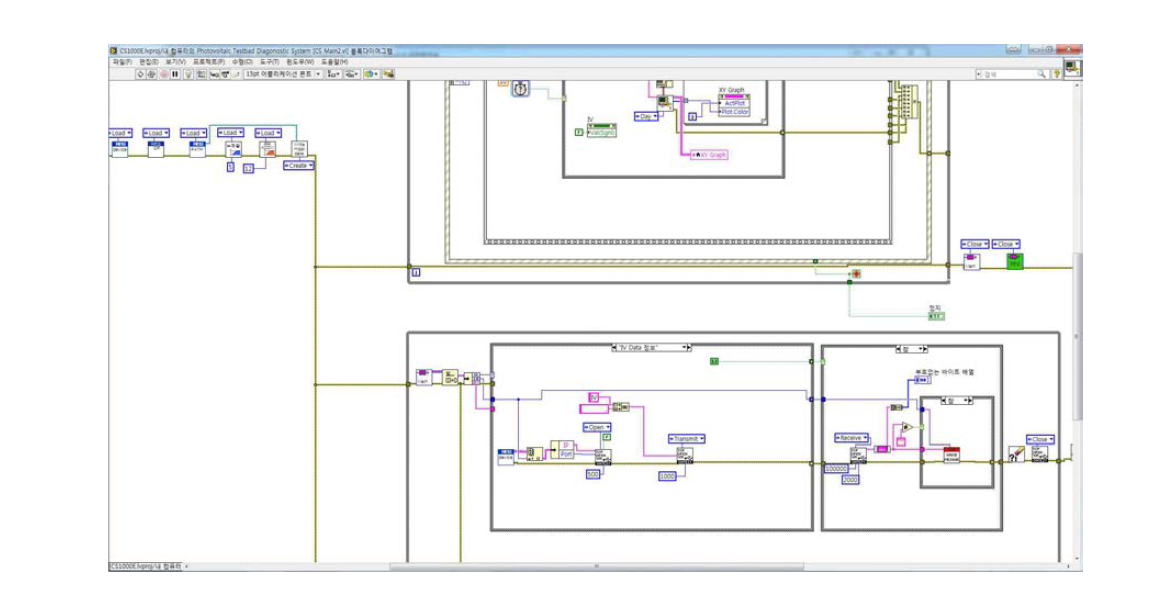This screenshot has height=598, width=1169.
Task: Click the Run arrow in the toolbar
Action: coord(142,74)
